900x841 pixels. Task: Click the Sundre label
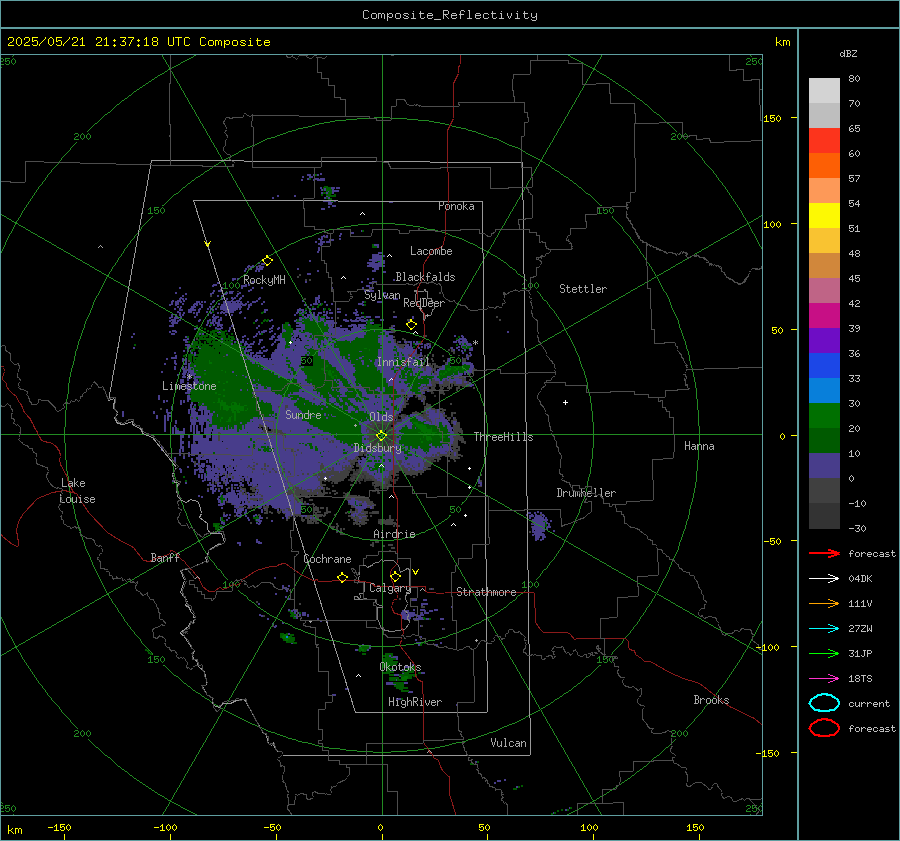click(304, 415)
